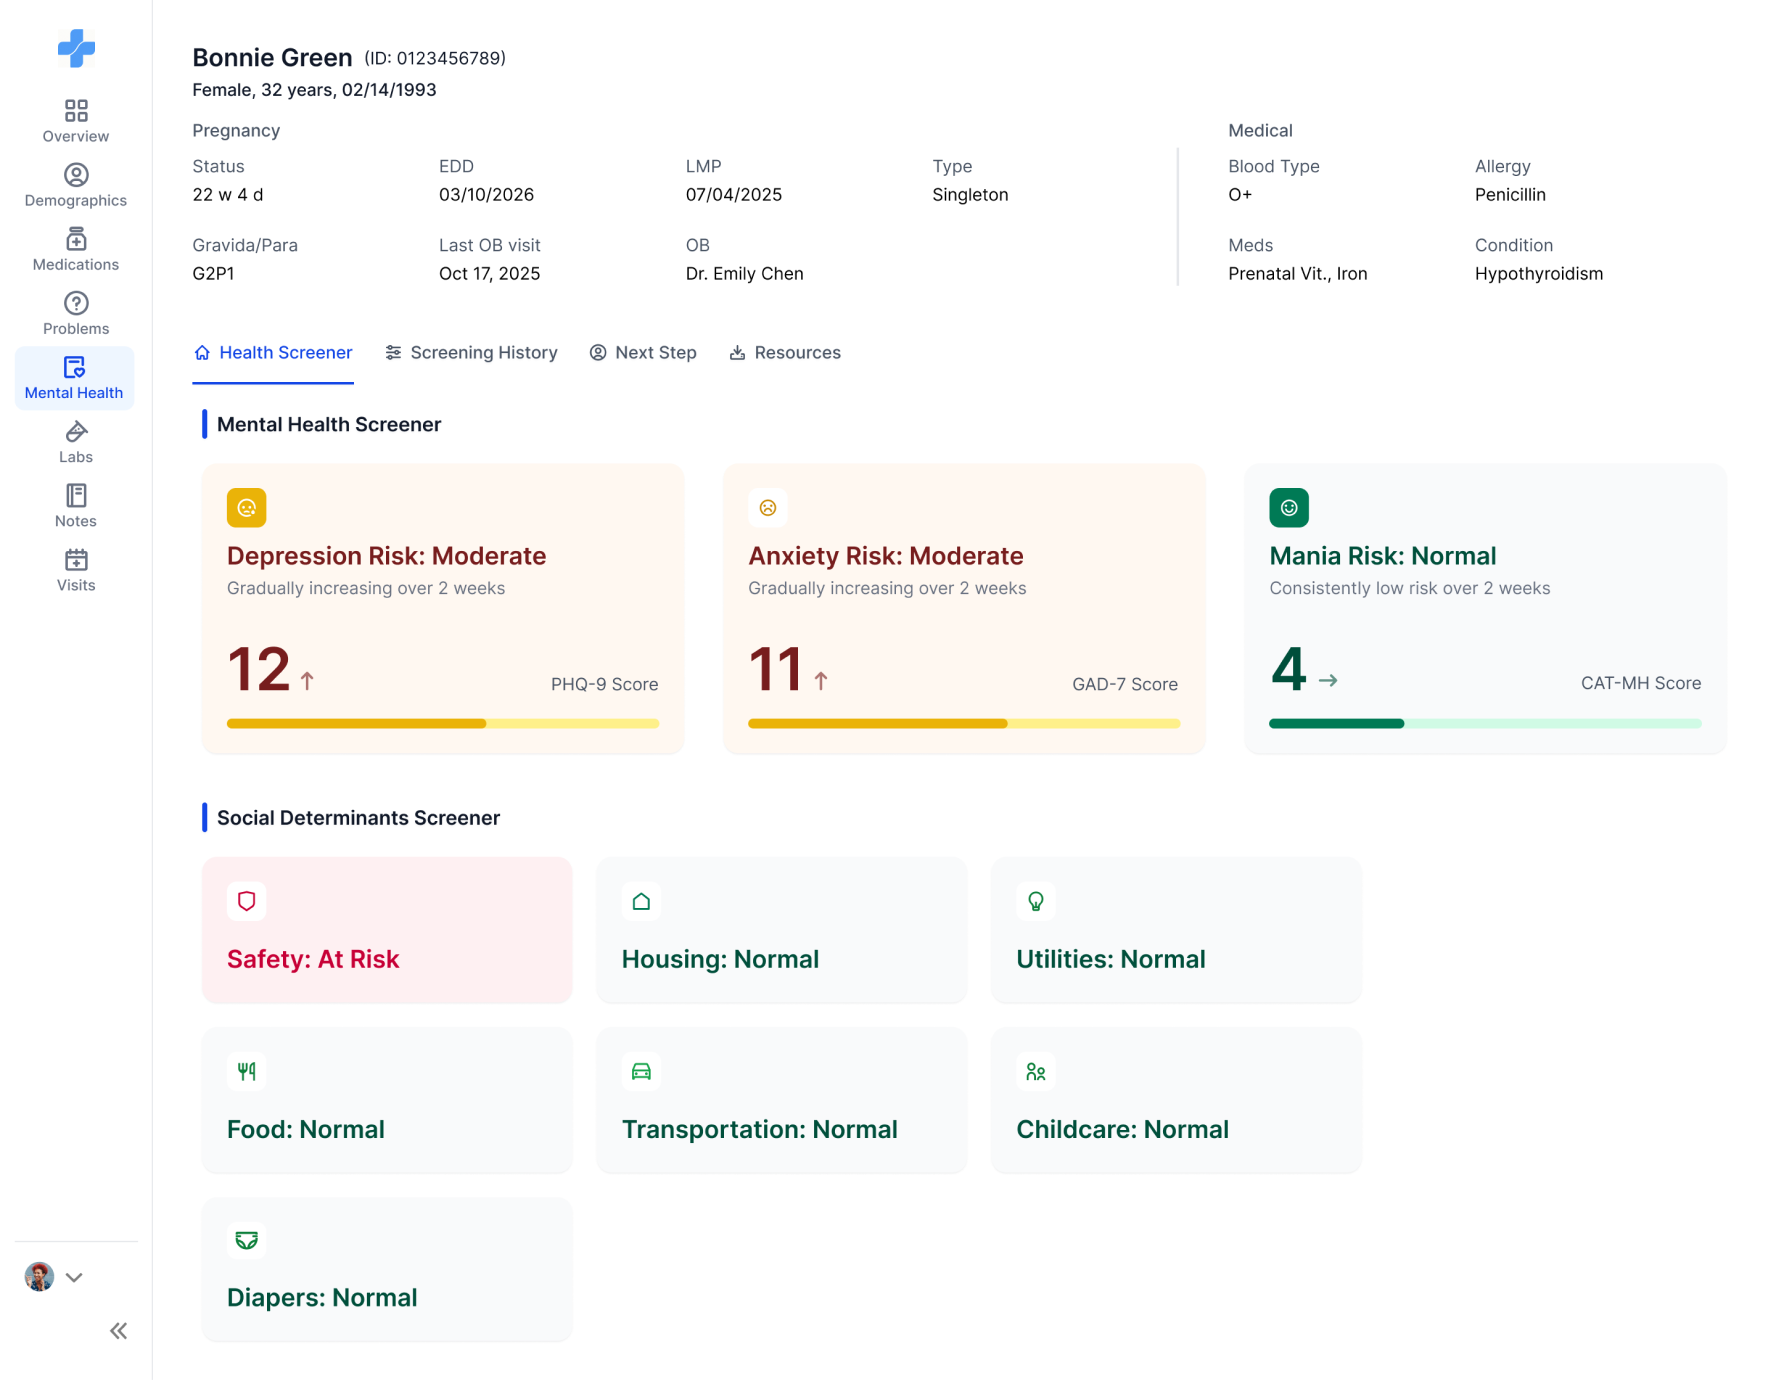Click the GAD-7 score progress bar

tap(964, 723)
